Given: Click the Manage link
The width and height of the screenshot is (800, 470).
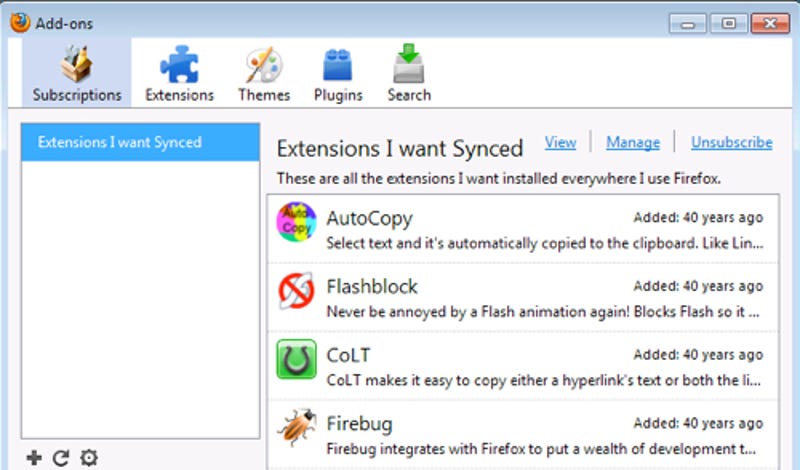Looking at the screenshot, I should (x=633, y=142).
